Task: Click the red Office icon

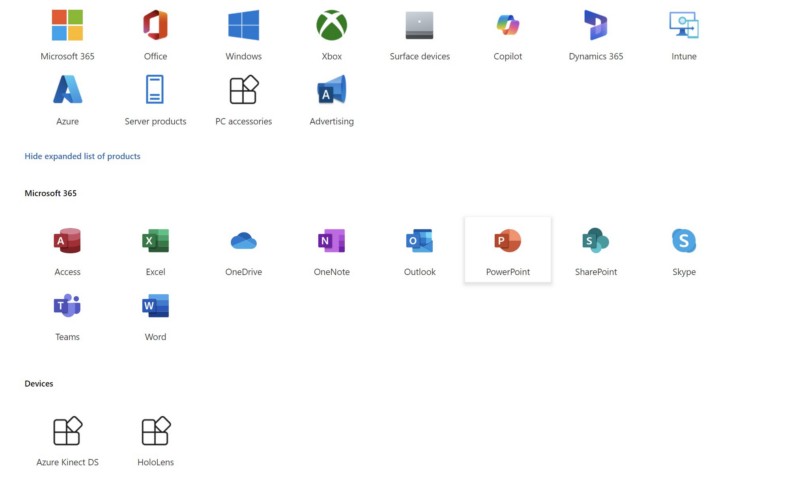Action: point(155,25)
